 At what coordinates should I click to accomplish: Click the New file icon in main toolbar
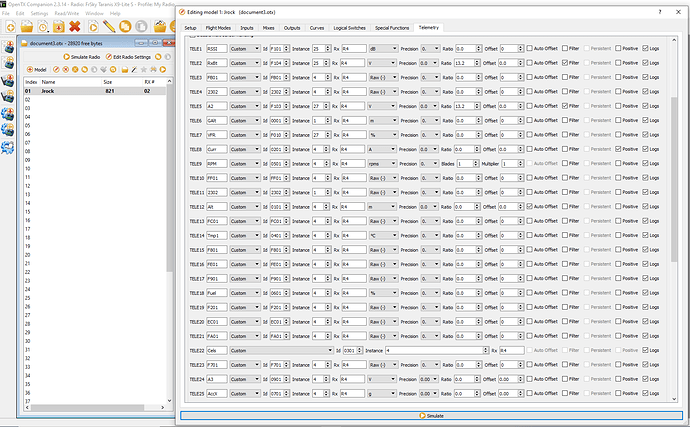[x=10, y=27]
